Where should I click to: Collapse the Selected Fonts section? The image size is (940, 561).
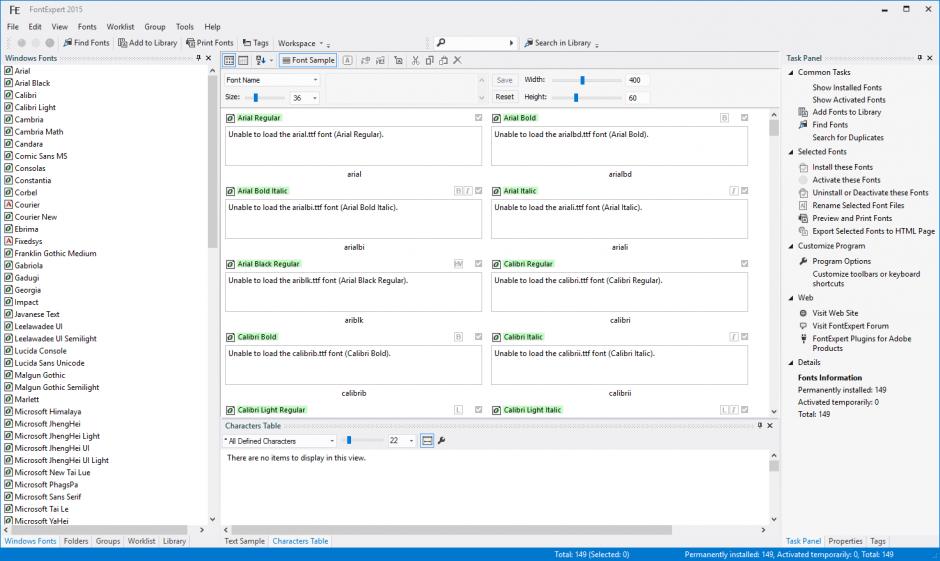(x=791, y=152)
